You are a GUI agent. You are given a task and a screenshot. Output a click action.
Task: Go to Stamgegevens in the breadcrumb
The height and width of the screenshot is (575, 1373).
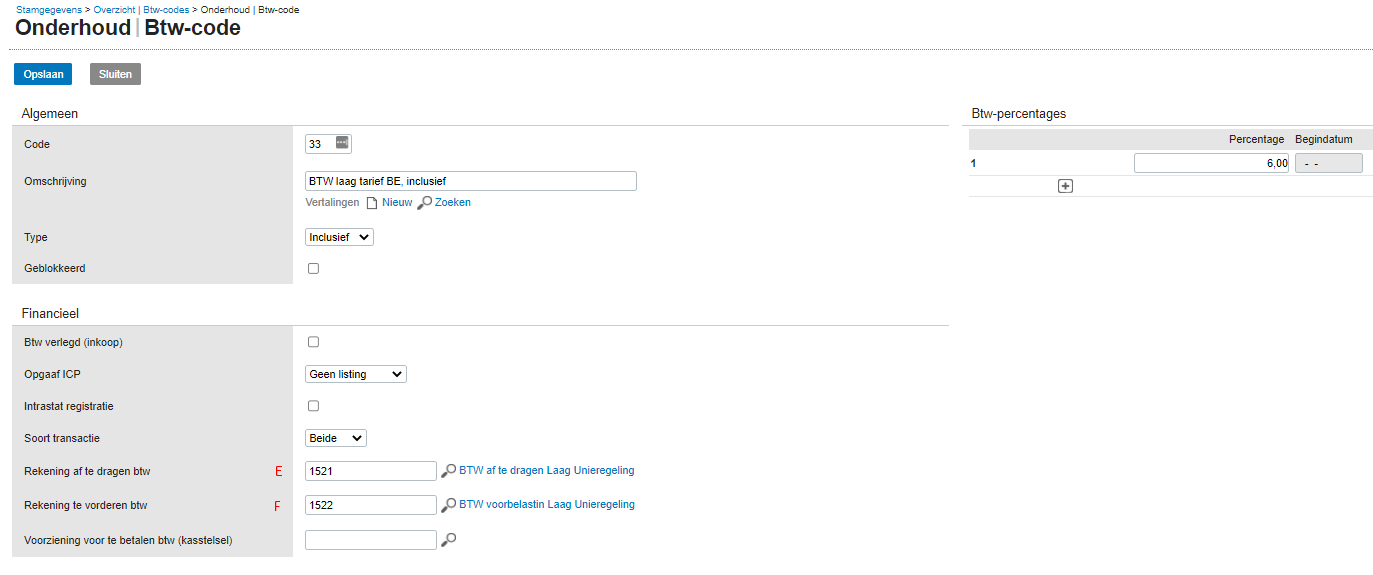48,9
